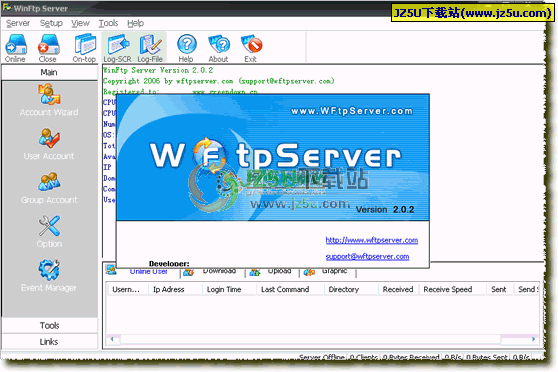Screen dimensions: 558x372
Task: Open the Setup menu
Action: click(x=51, y=23)
